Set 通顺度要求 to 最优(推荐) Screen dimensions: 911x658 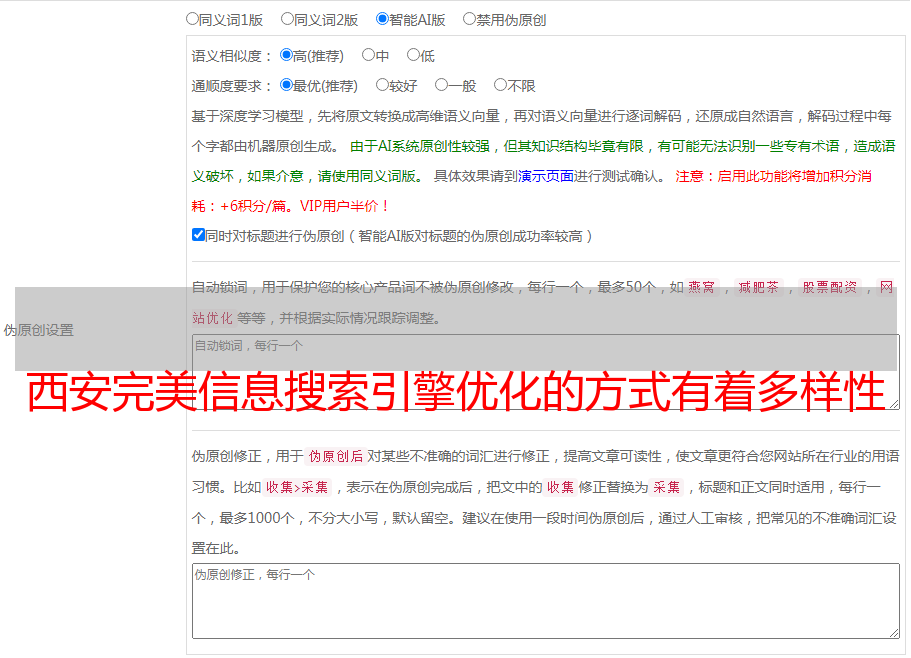click(286, 85)
